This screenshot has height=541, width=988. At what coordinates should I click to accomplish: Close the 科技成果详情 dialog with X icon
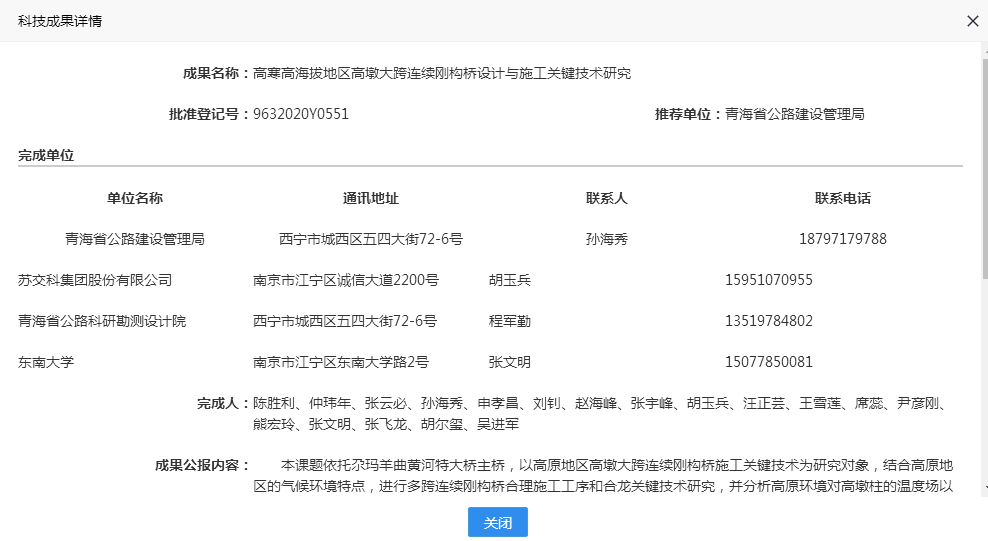click(972, 21)
